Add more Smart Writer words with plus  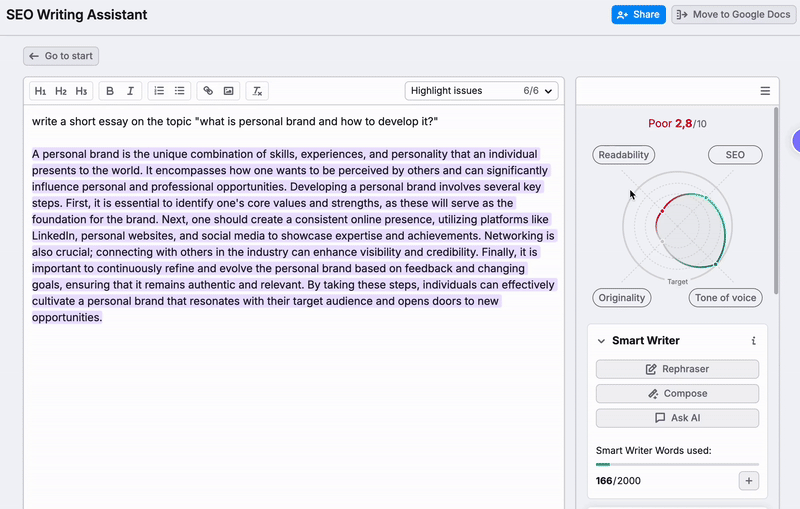(749, 481)
